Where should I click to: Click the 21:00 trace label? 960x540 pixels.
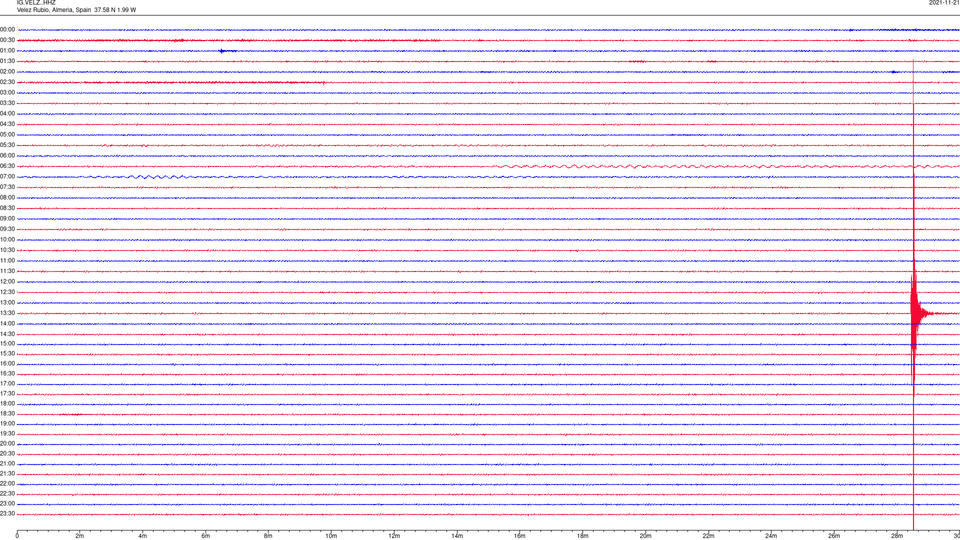click(7, 464)
